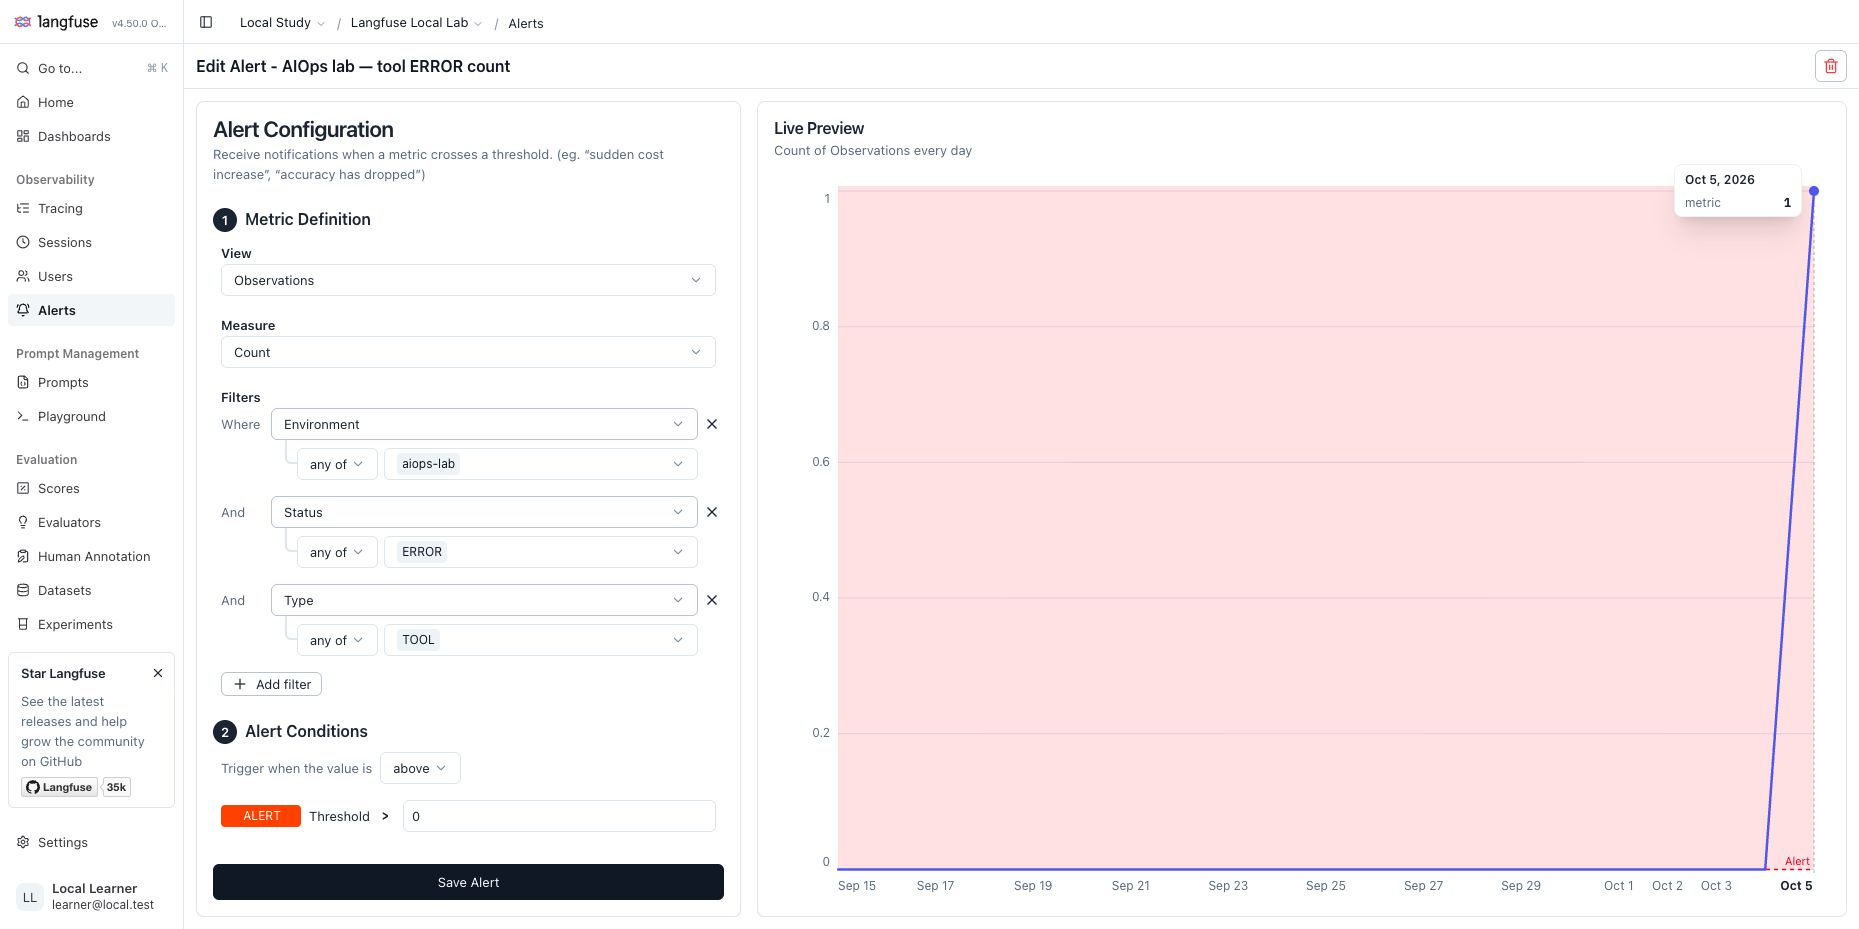Screen dimensions: 1859x929
Task: Expand the Measure dropdown showing Count
Action: [x=468, y=352]
